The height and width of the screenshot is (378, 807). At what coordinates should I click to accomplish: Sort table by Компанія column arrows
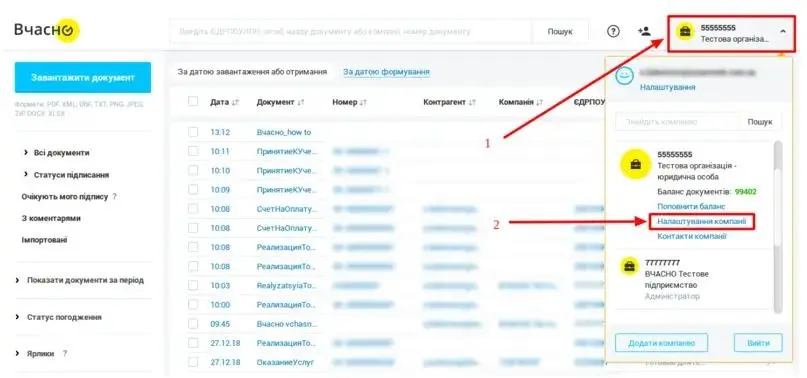539,102
